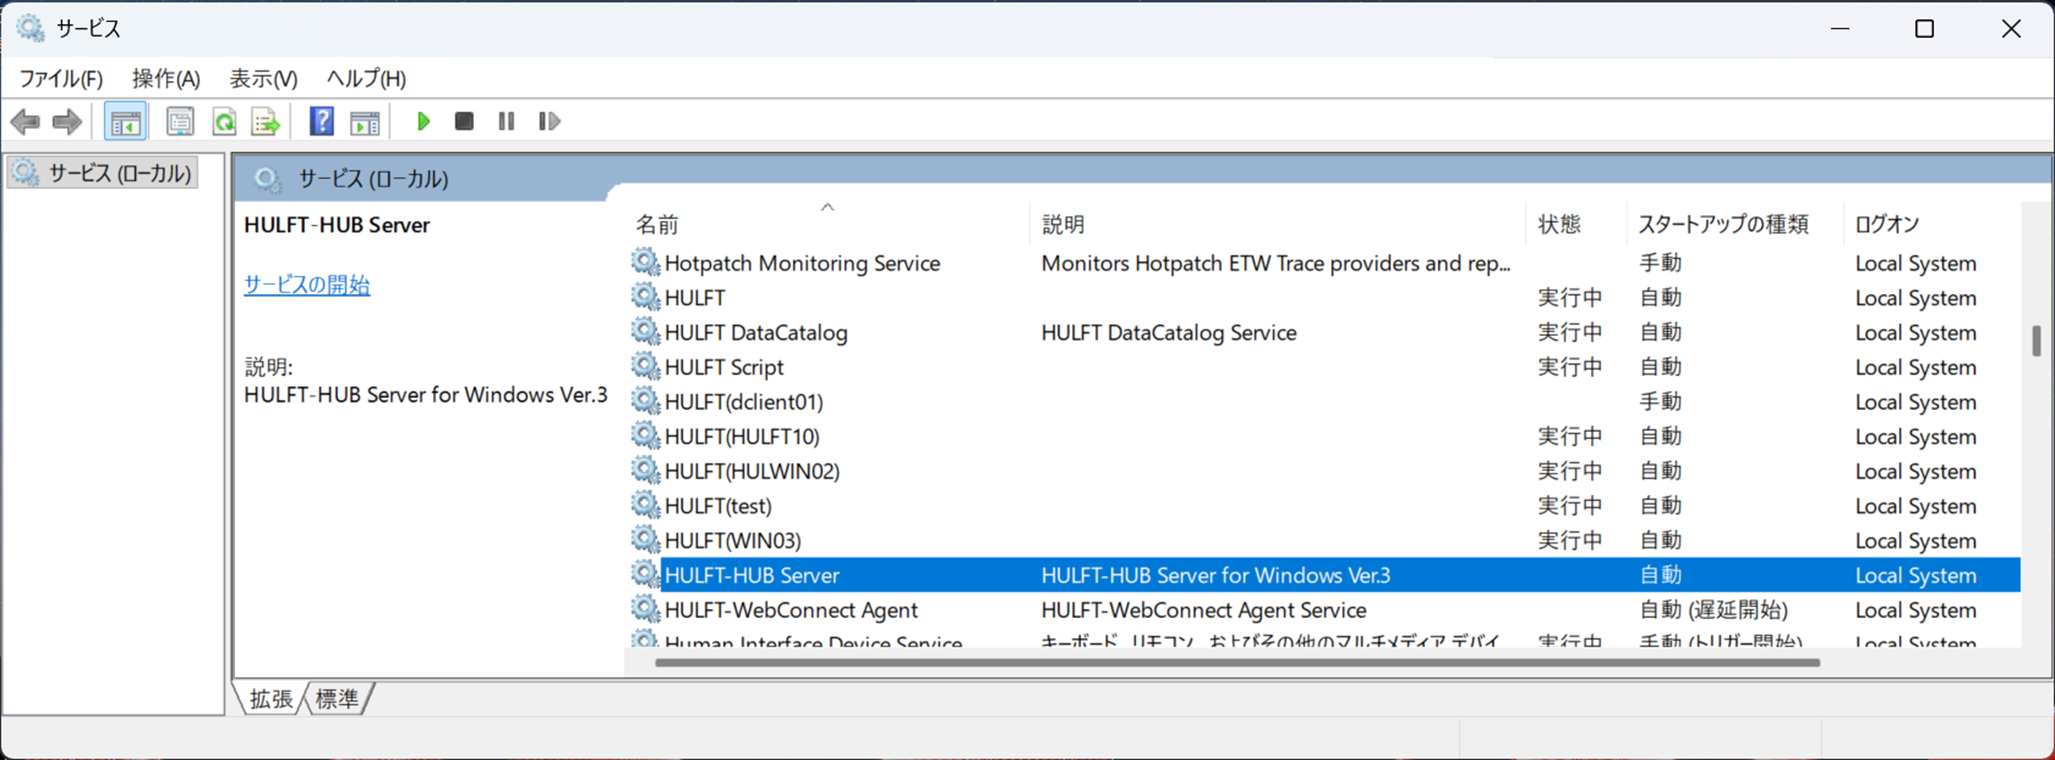
Task: Click the HULFT DataCatalog Service description
Action: (1169, 332)
